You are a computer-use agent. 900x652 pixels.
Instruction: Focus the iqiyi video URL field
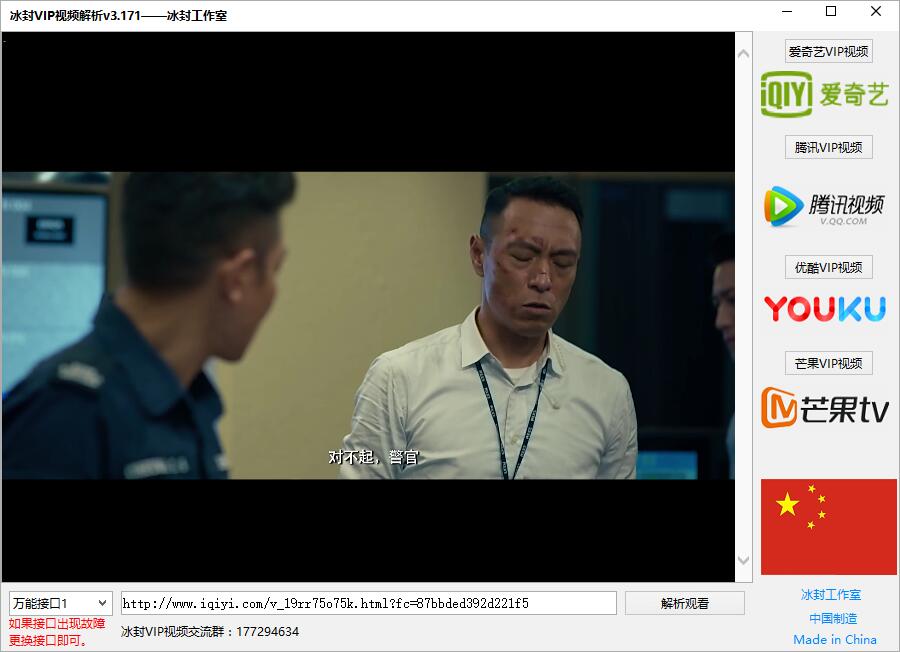368,603
